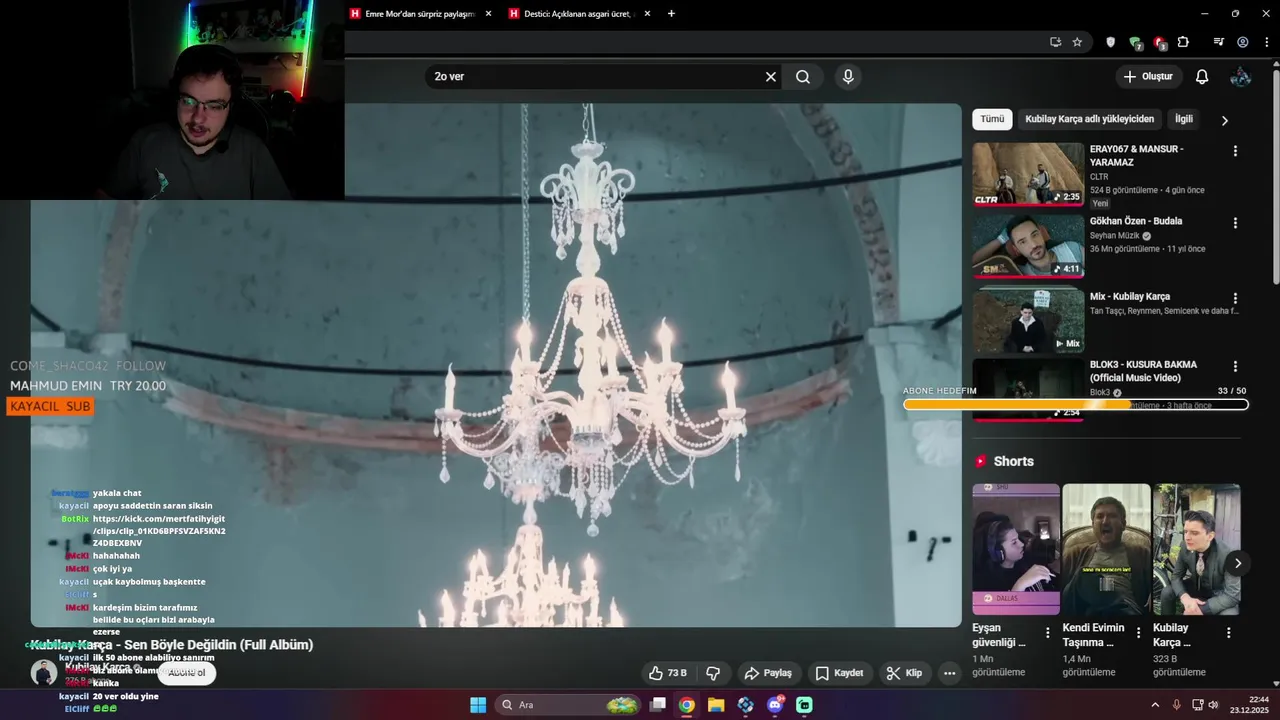Viewport: 1280px width, 720px height.
Task: Open kick.com clip link in chat
Action: pyautogui.click(x=159, y=531)
